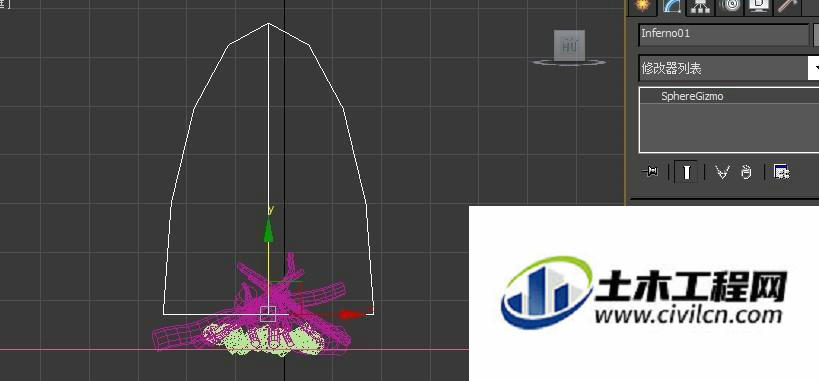Click the green Y-axis gizmo arrow
Viewport: 819px width, 381px height.
[x=268, y=229]
